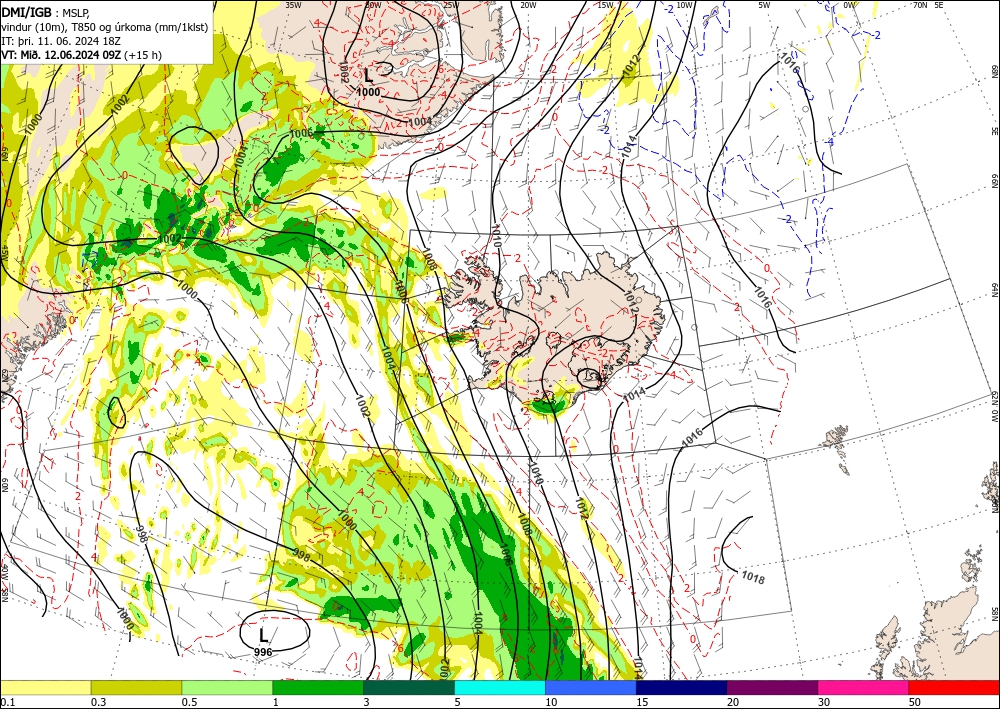1000x709 pixels.
Task: Click the '30' legend scale value
Action: pyautogui.click(x=824, y=702)
